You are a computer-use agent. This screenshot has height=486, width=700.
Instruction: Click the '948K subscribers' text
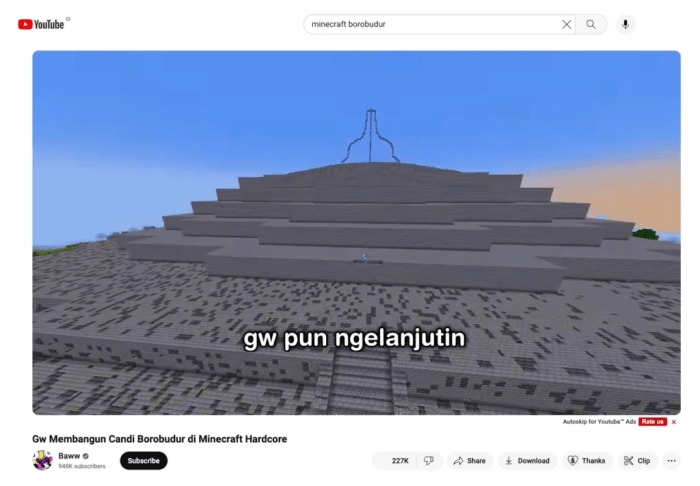(x=82, y=466)
